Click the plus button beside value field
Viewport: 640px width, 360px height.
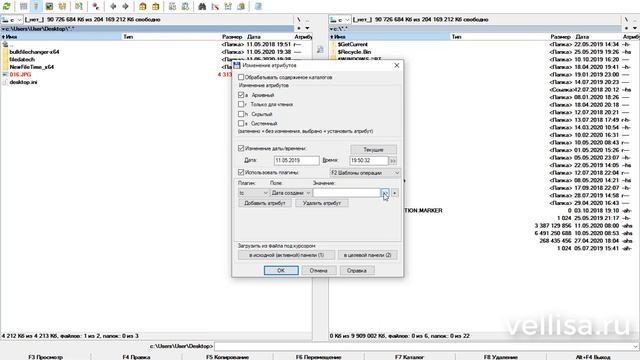pos(395,193)
